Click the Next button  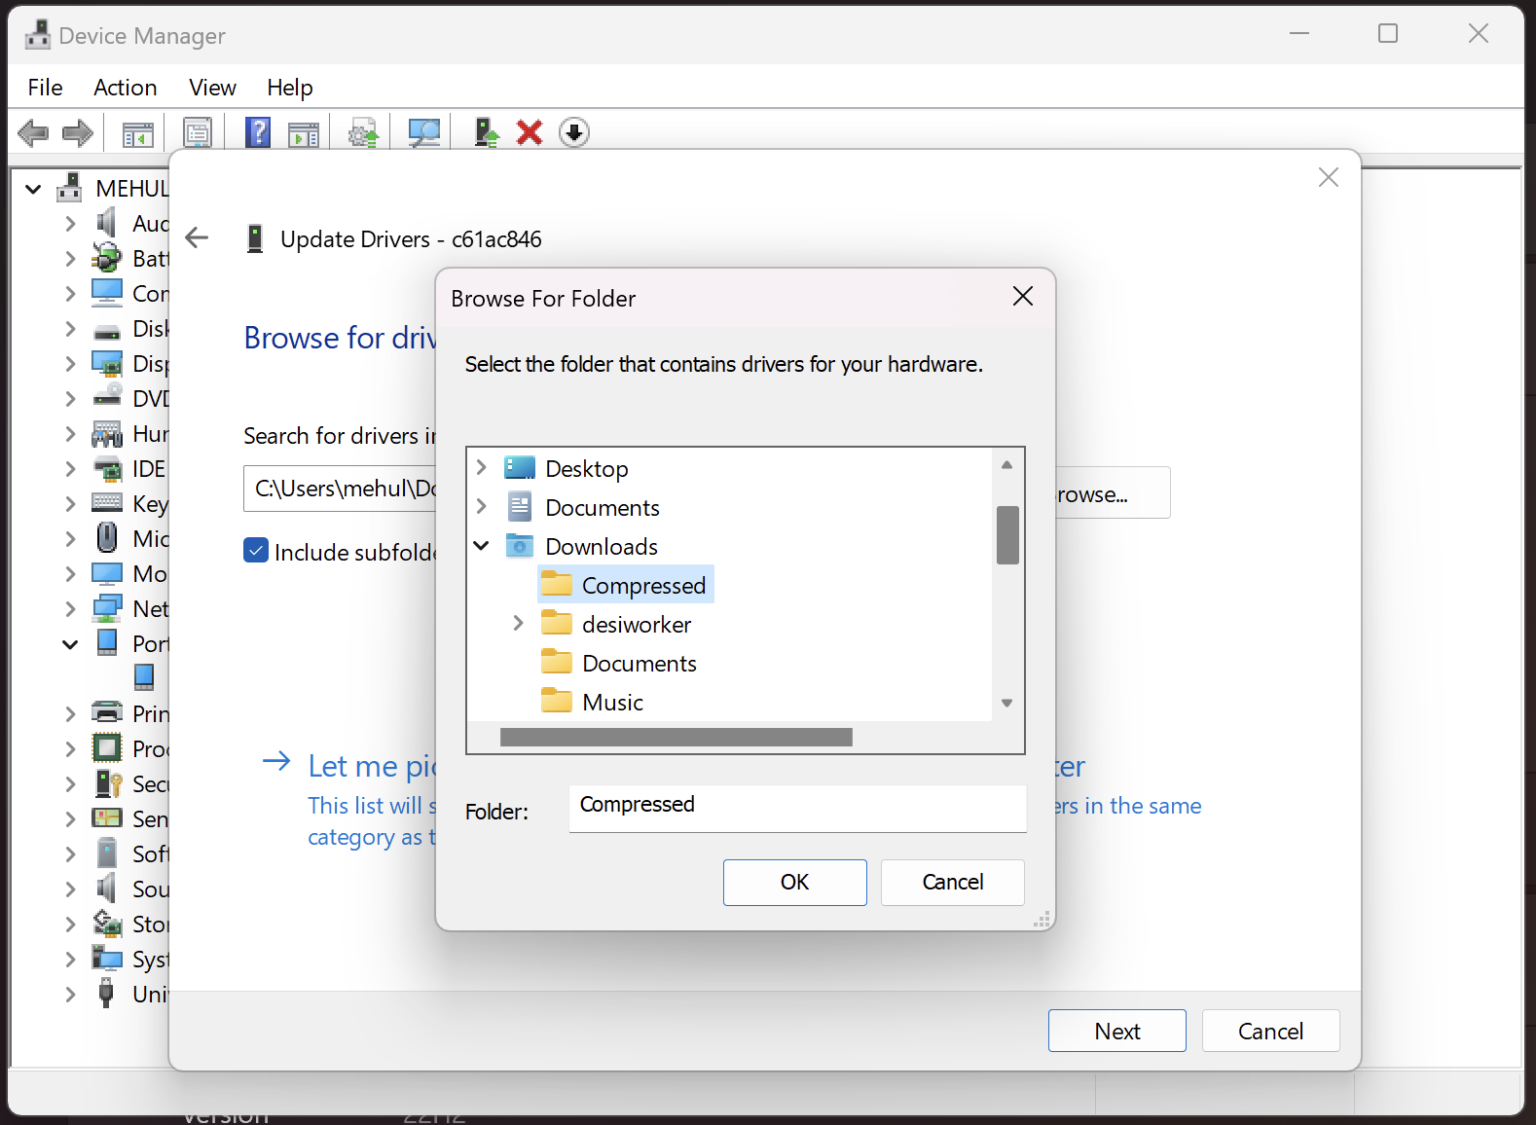coord(1116,1030)
